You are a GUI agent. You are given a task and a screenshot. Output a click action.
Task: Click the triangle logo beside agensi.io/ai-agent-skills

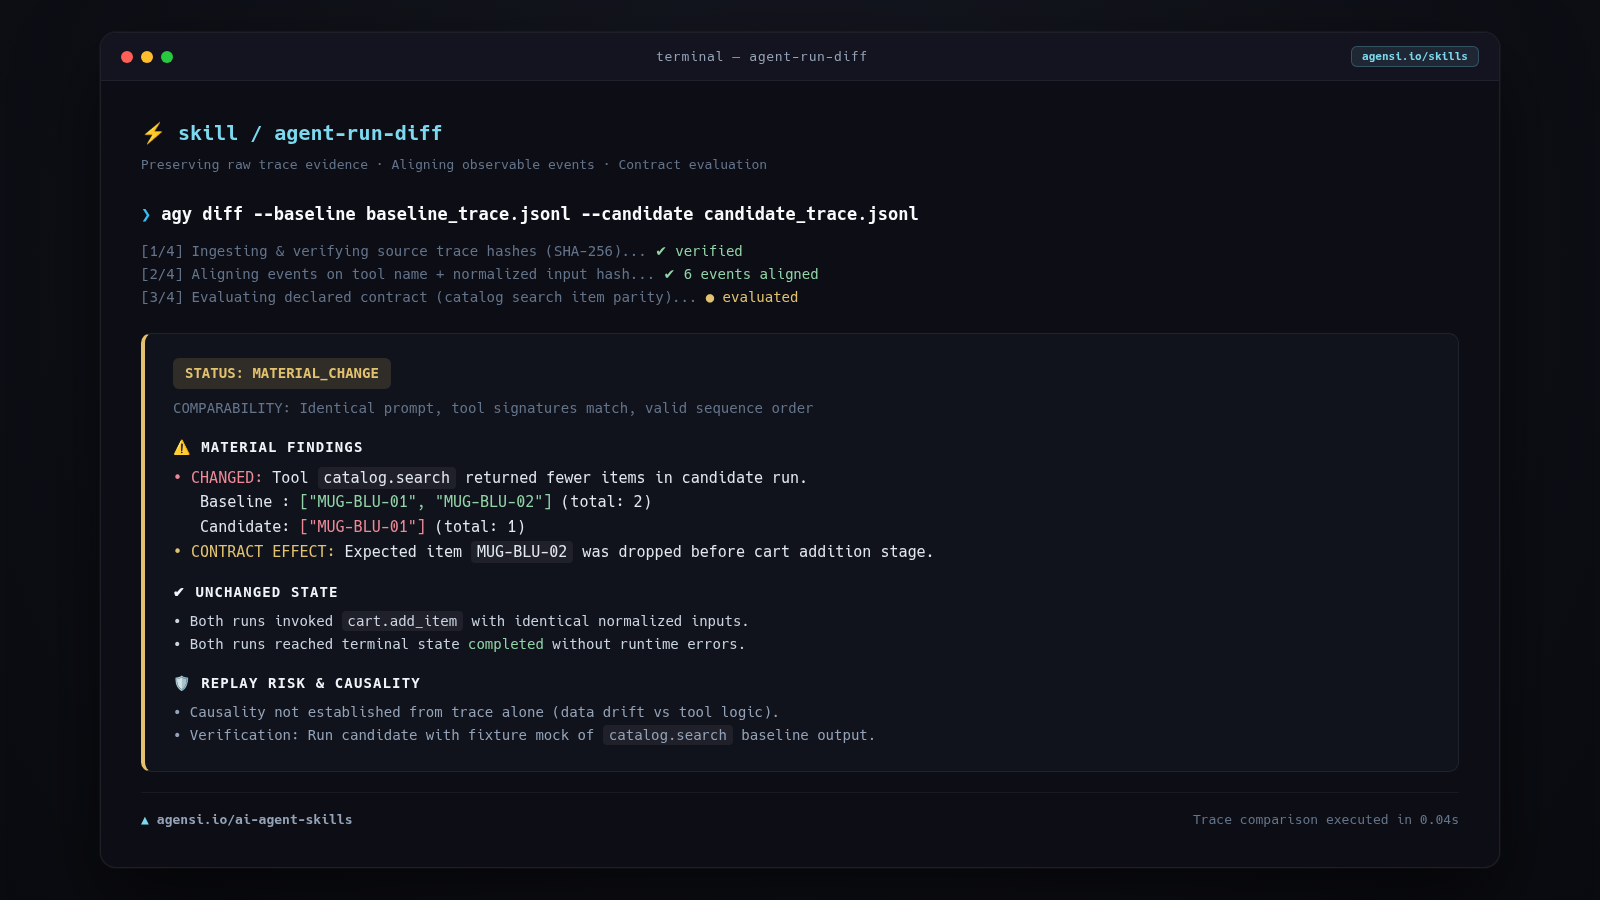[145, 820]
